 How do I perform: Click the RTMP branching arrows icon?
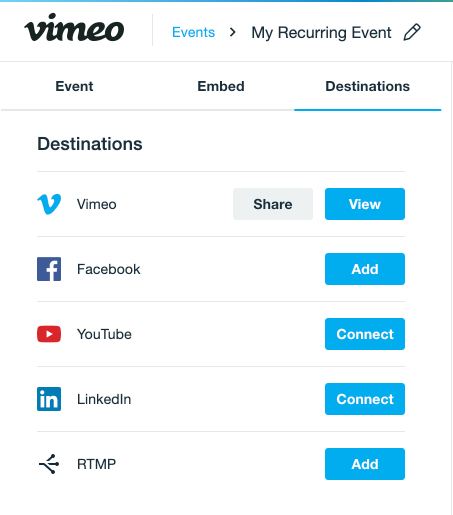coord(49,464)
